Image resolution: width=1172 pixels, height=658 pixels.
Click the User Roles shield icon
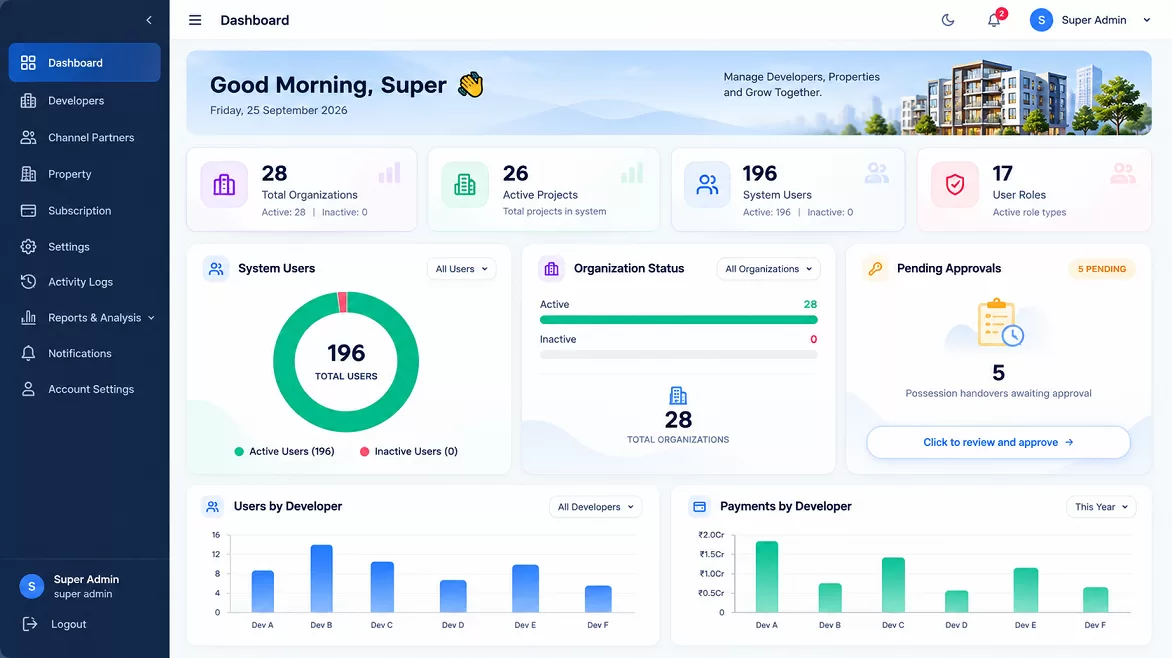click(955, 185)
